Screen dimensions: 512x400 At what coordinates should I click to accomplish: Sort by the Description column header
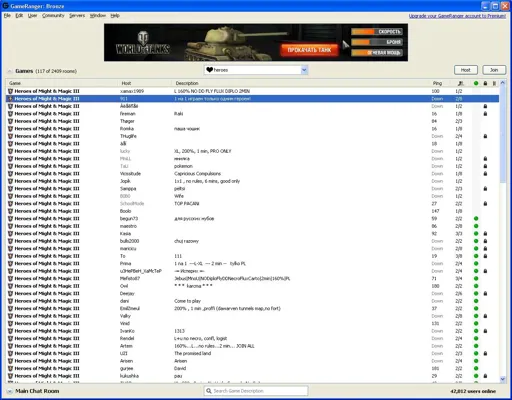(x=301, y=83)
